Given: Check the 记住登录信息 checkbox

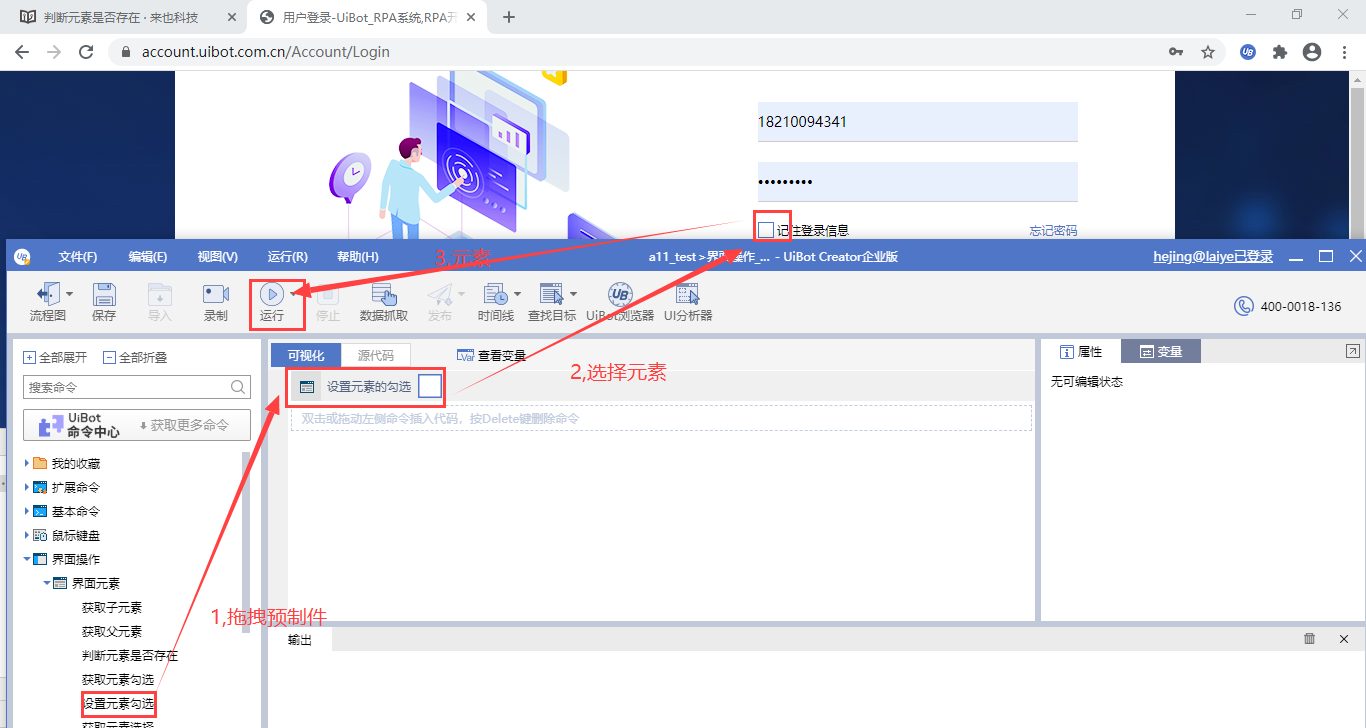Looking at the screenshot, I should point(766,230).
